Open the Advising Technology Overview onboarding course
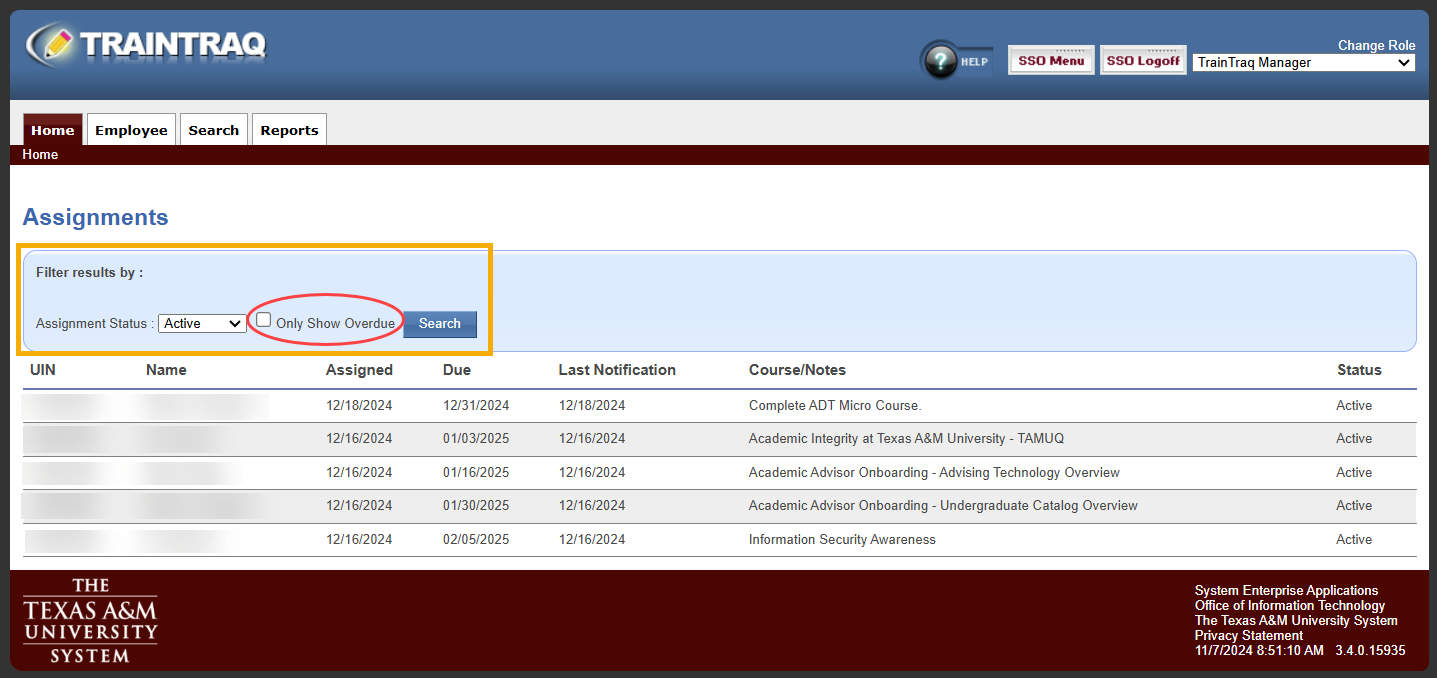This screenshot has height=678, width=1437. [933, 472]
